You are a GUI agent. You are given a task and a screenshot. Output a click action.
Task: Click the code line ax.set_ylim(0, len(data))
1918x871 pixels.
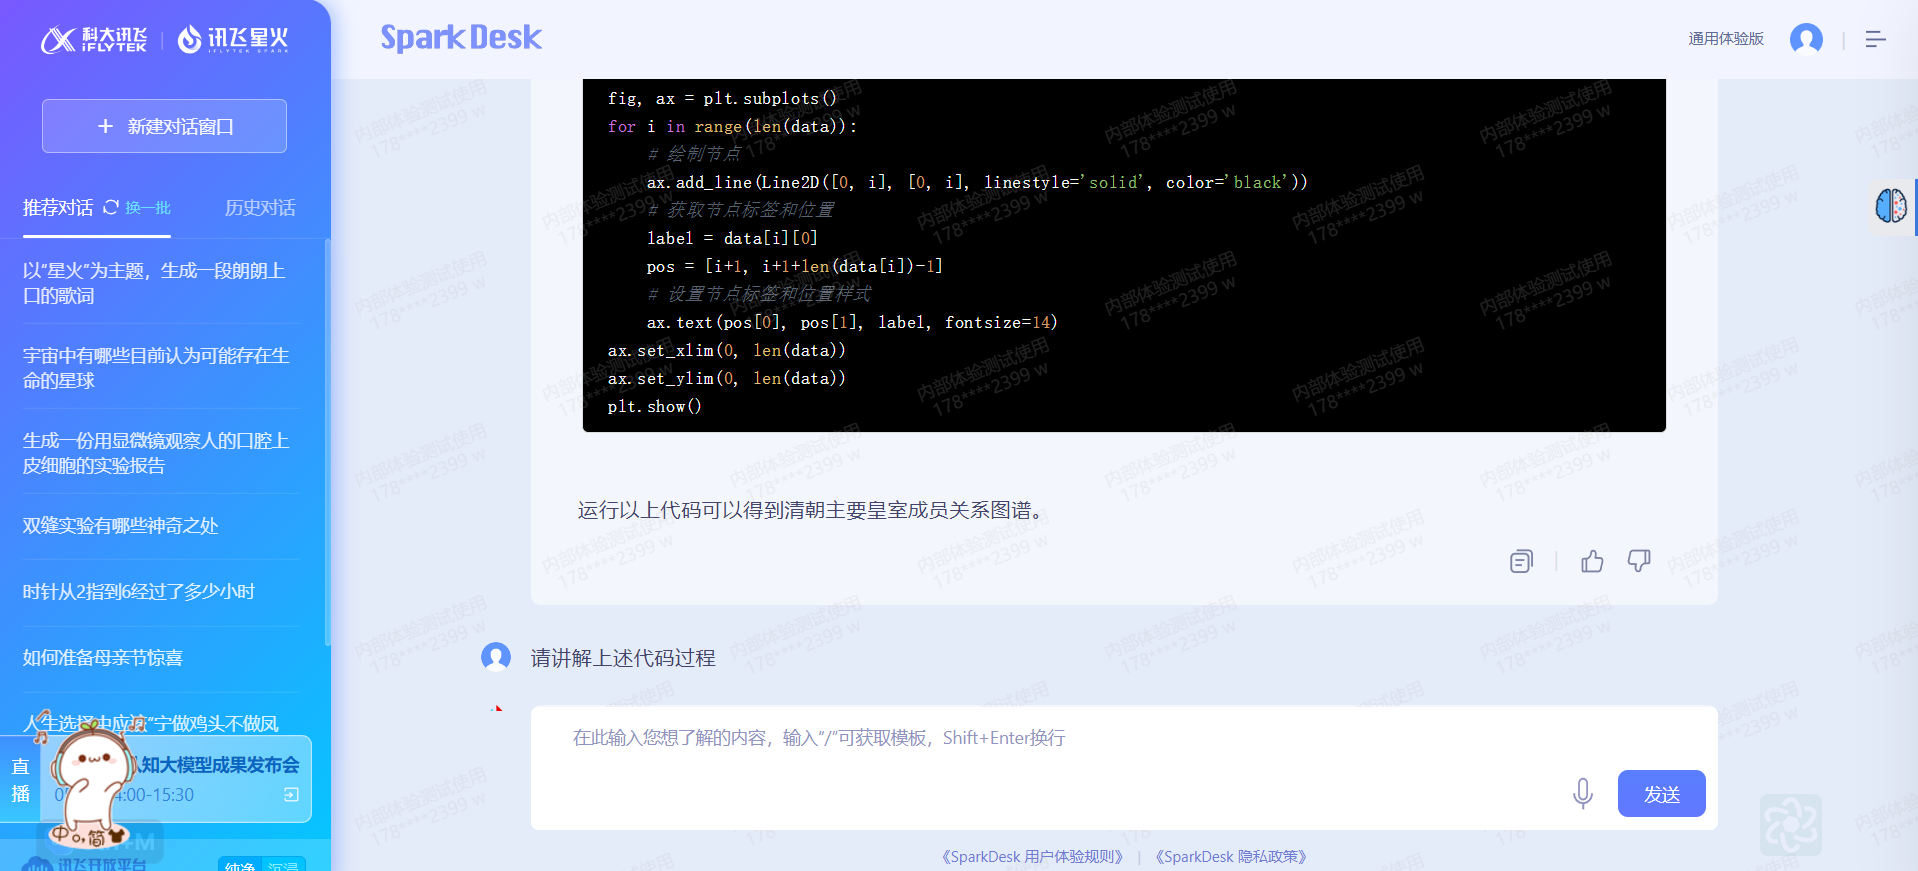point(727,378)
